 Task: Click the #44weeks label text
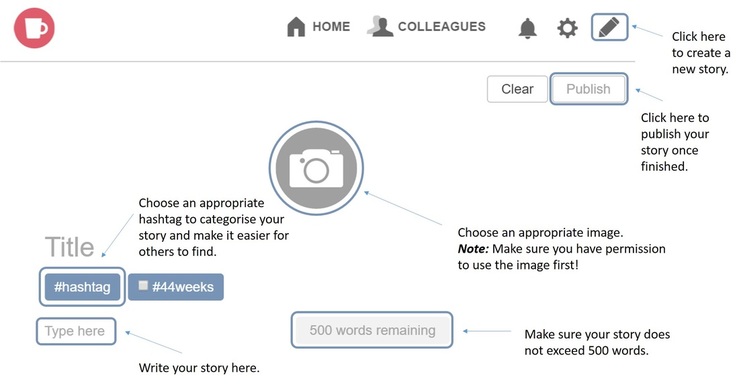coord(183,287)
